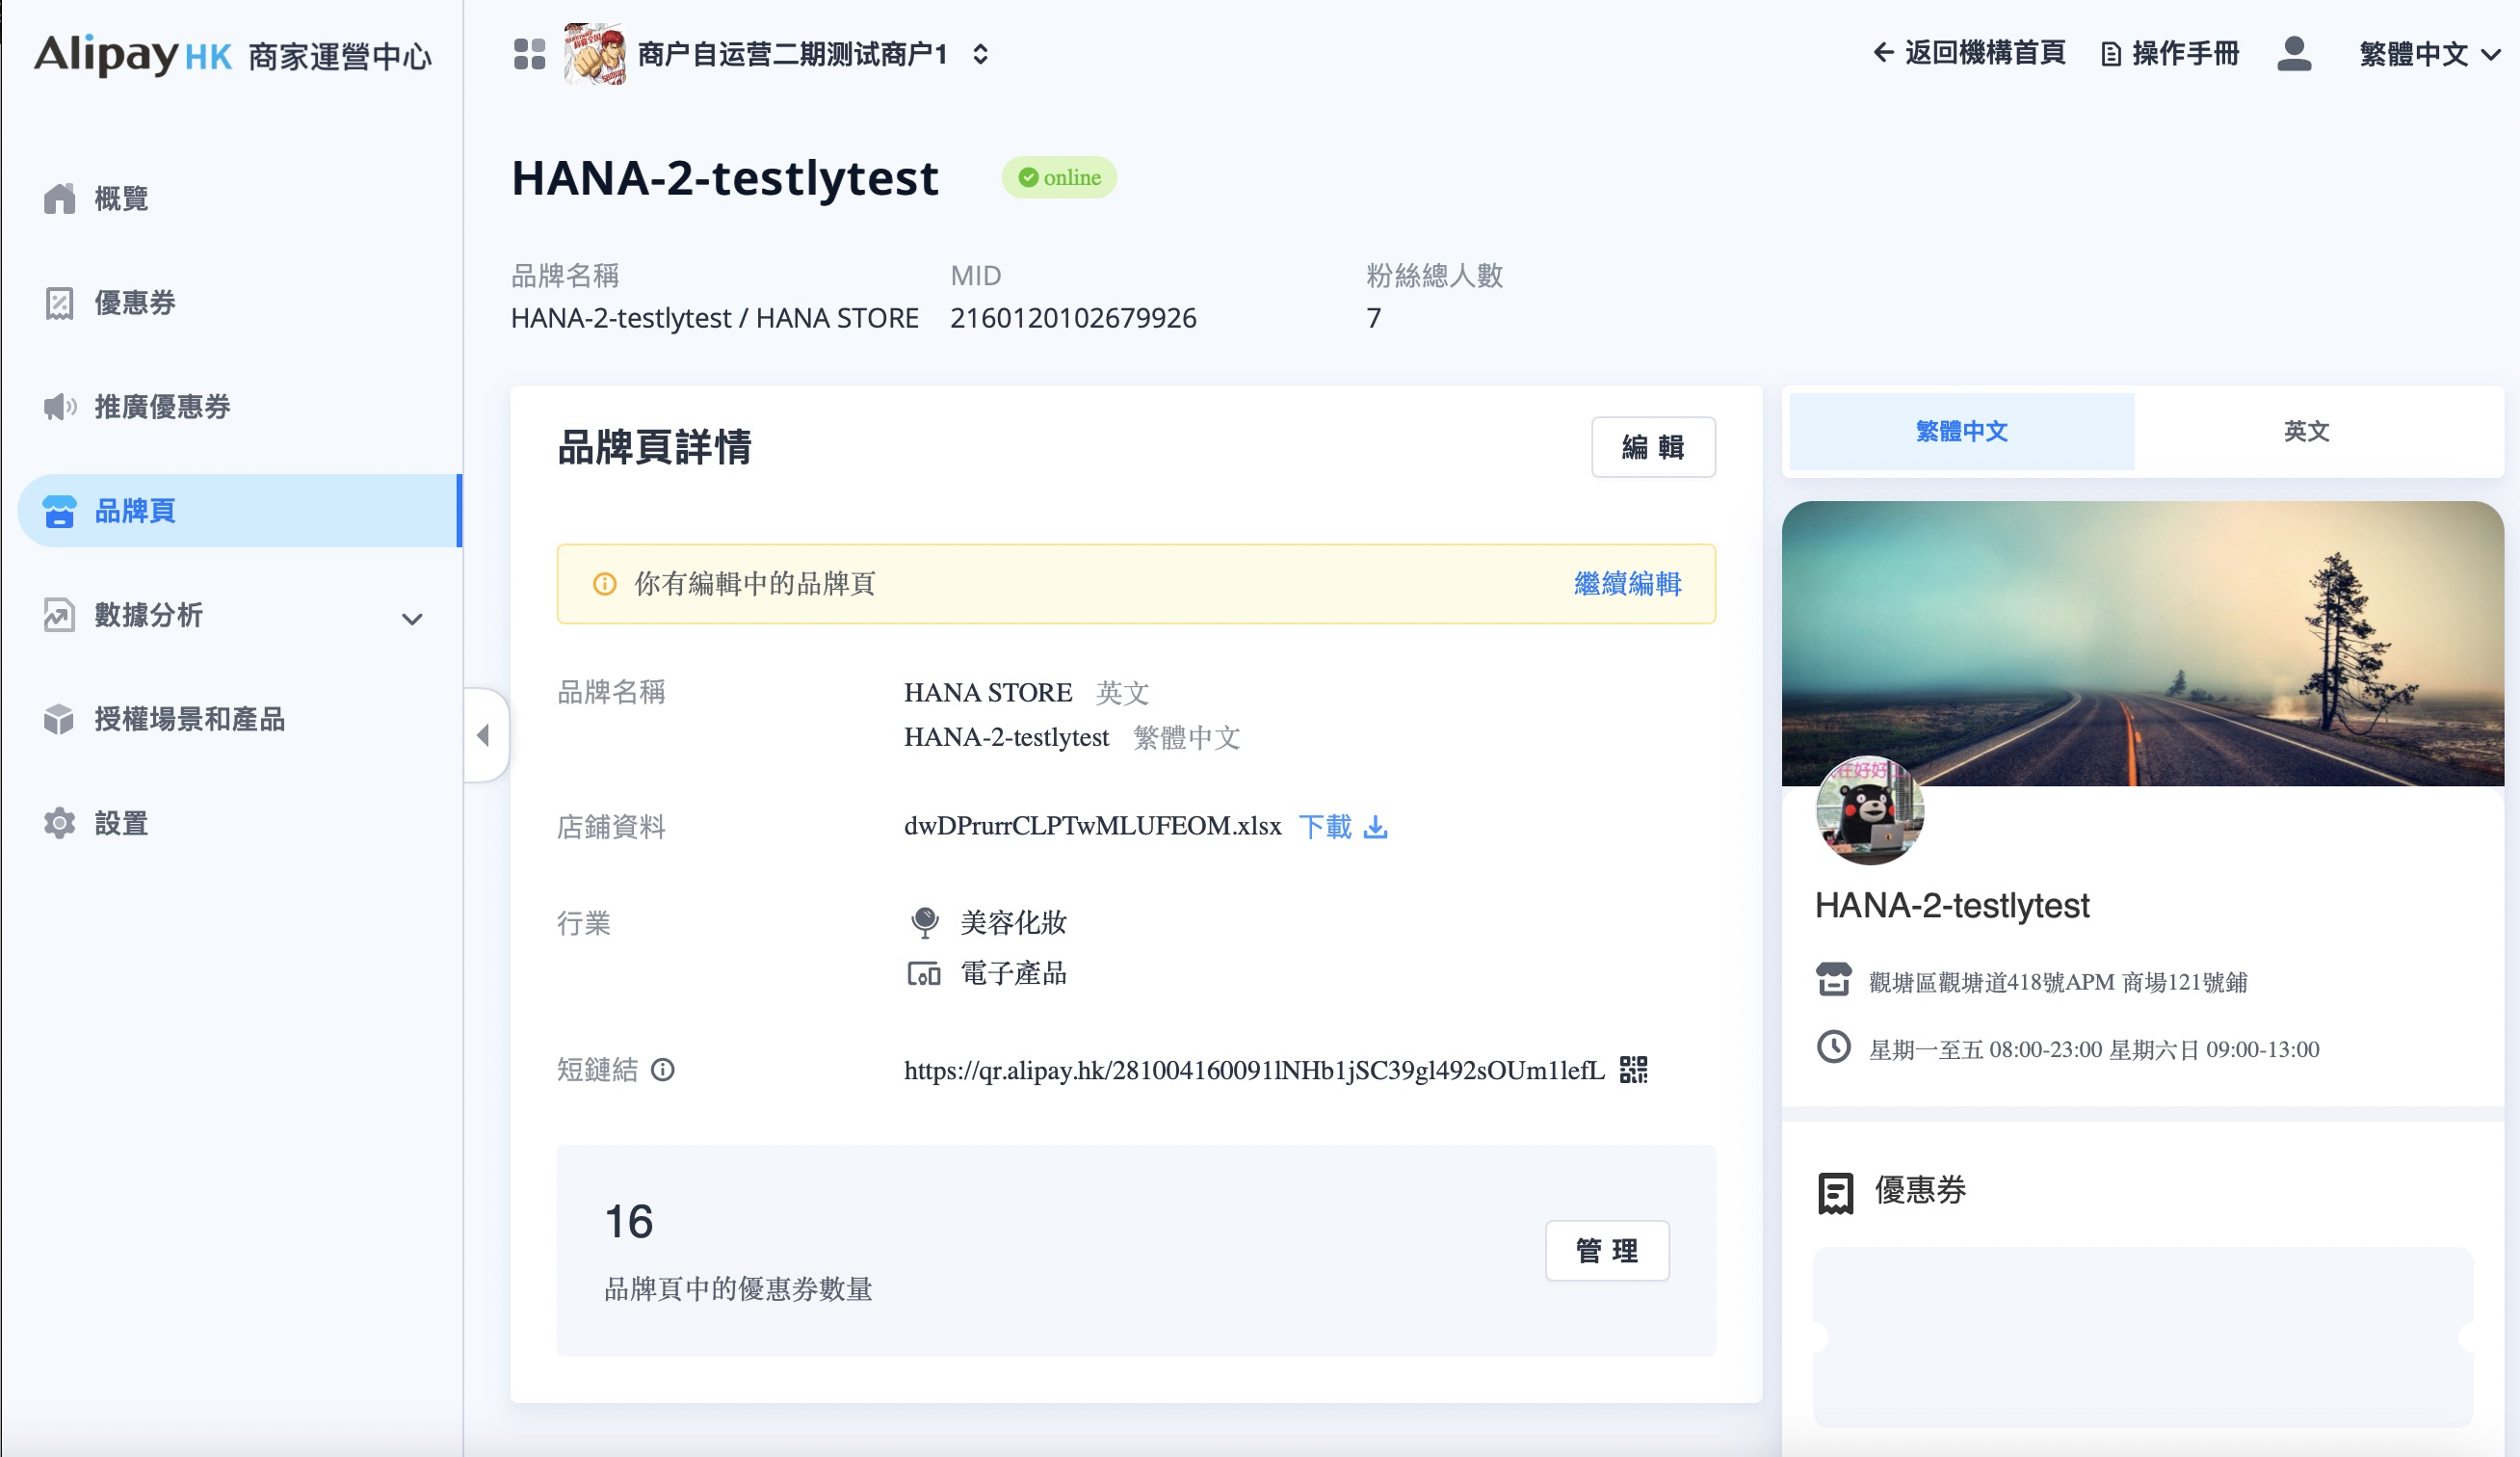
Task: Open the merchant switcher dropdown arrows
Action: [980, 54]
